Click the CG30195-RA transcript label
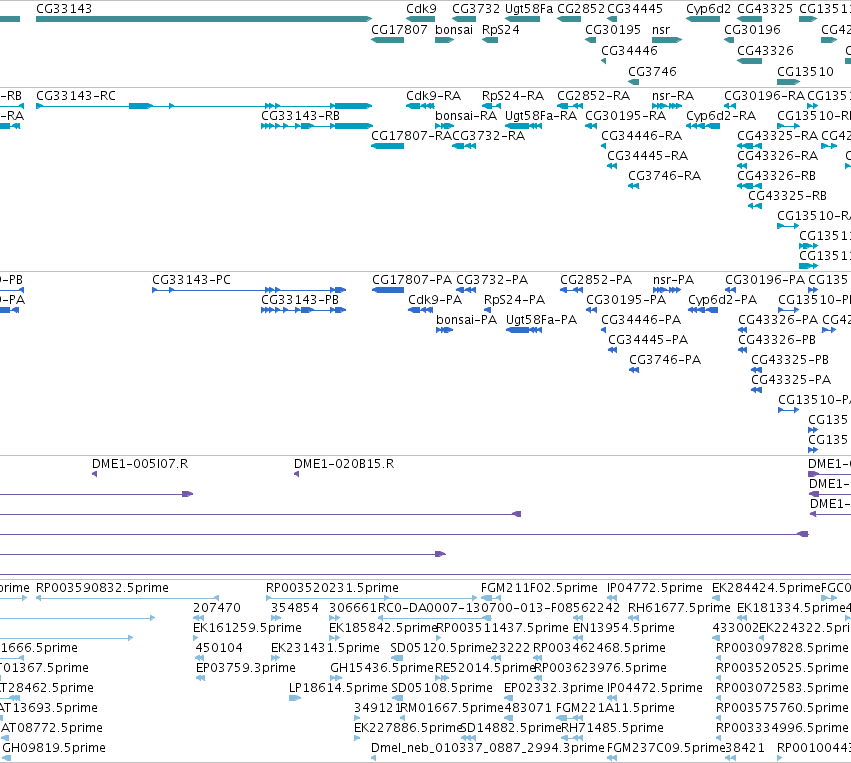The image size is (851, 763). click(x=625, y=116)
